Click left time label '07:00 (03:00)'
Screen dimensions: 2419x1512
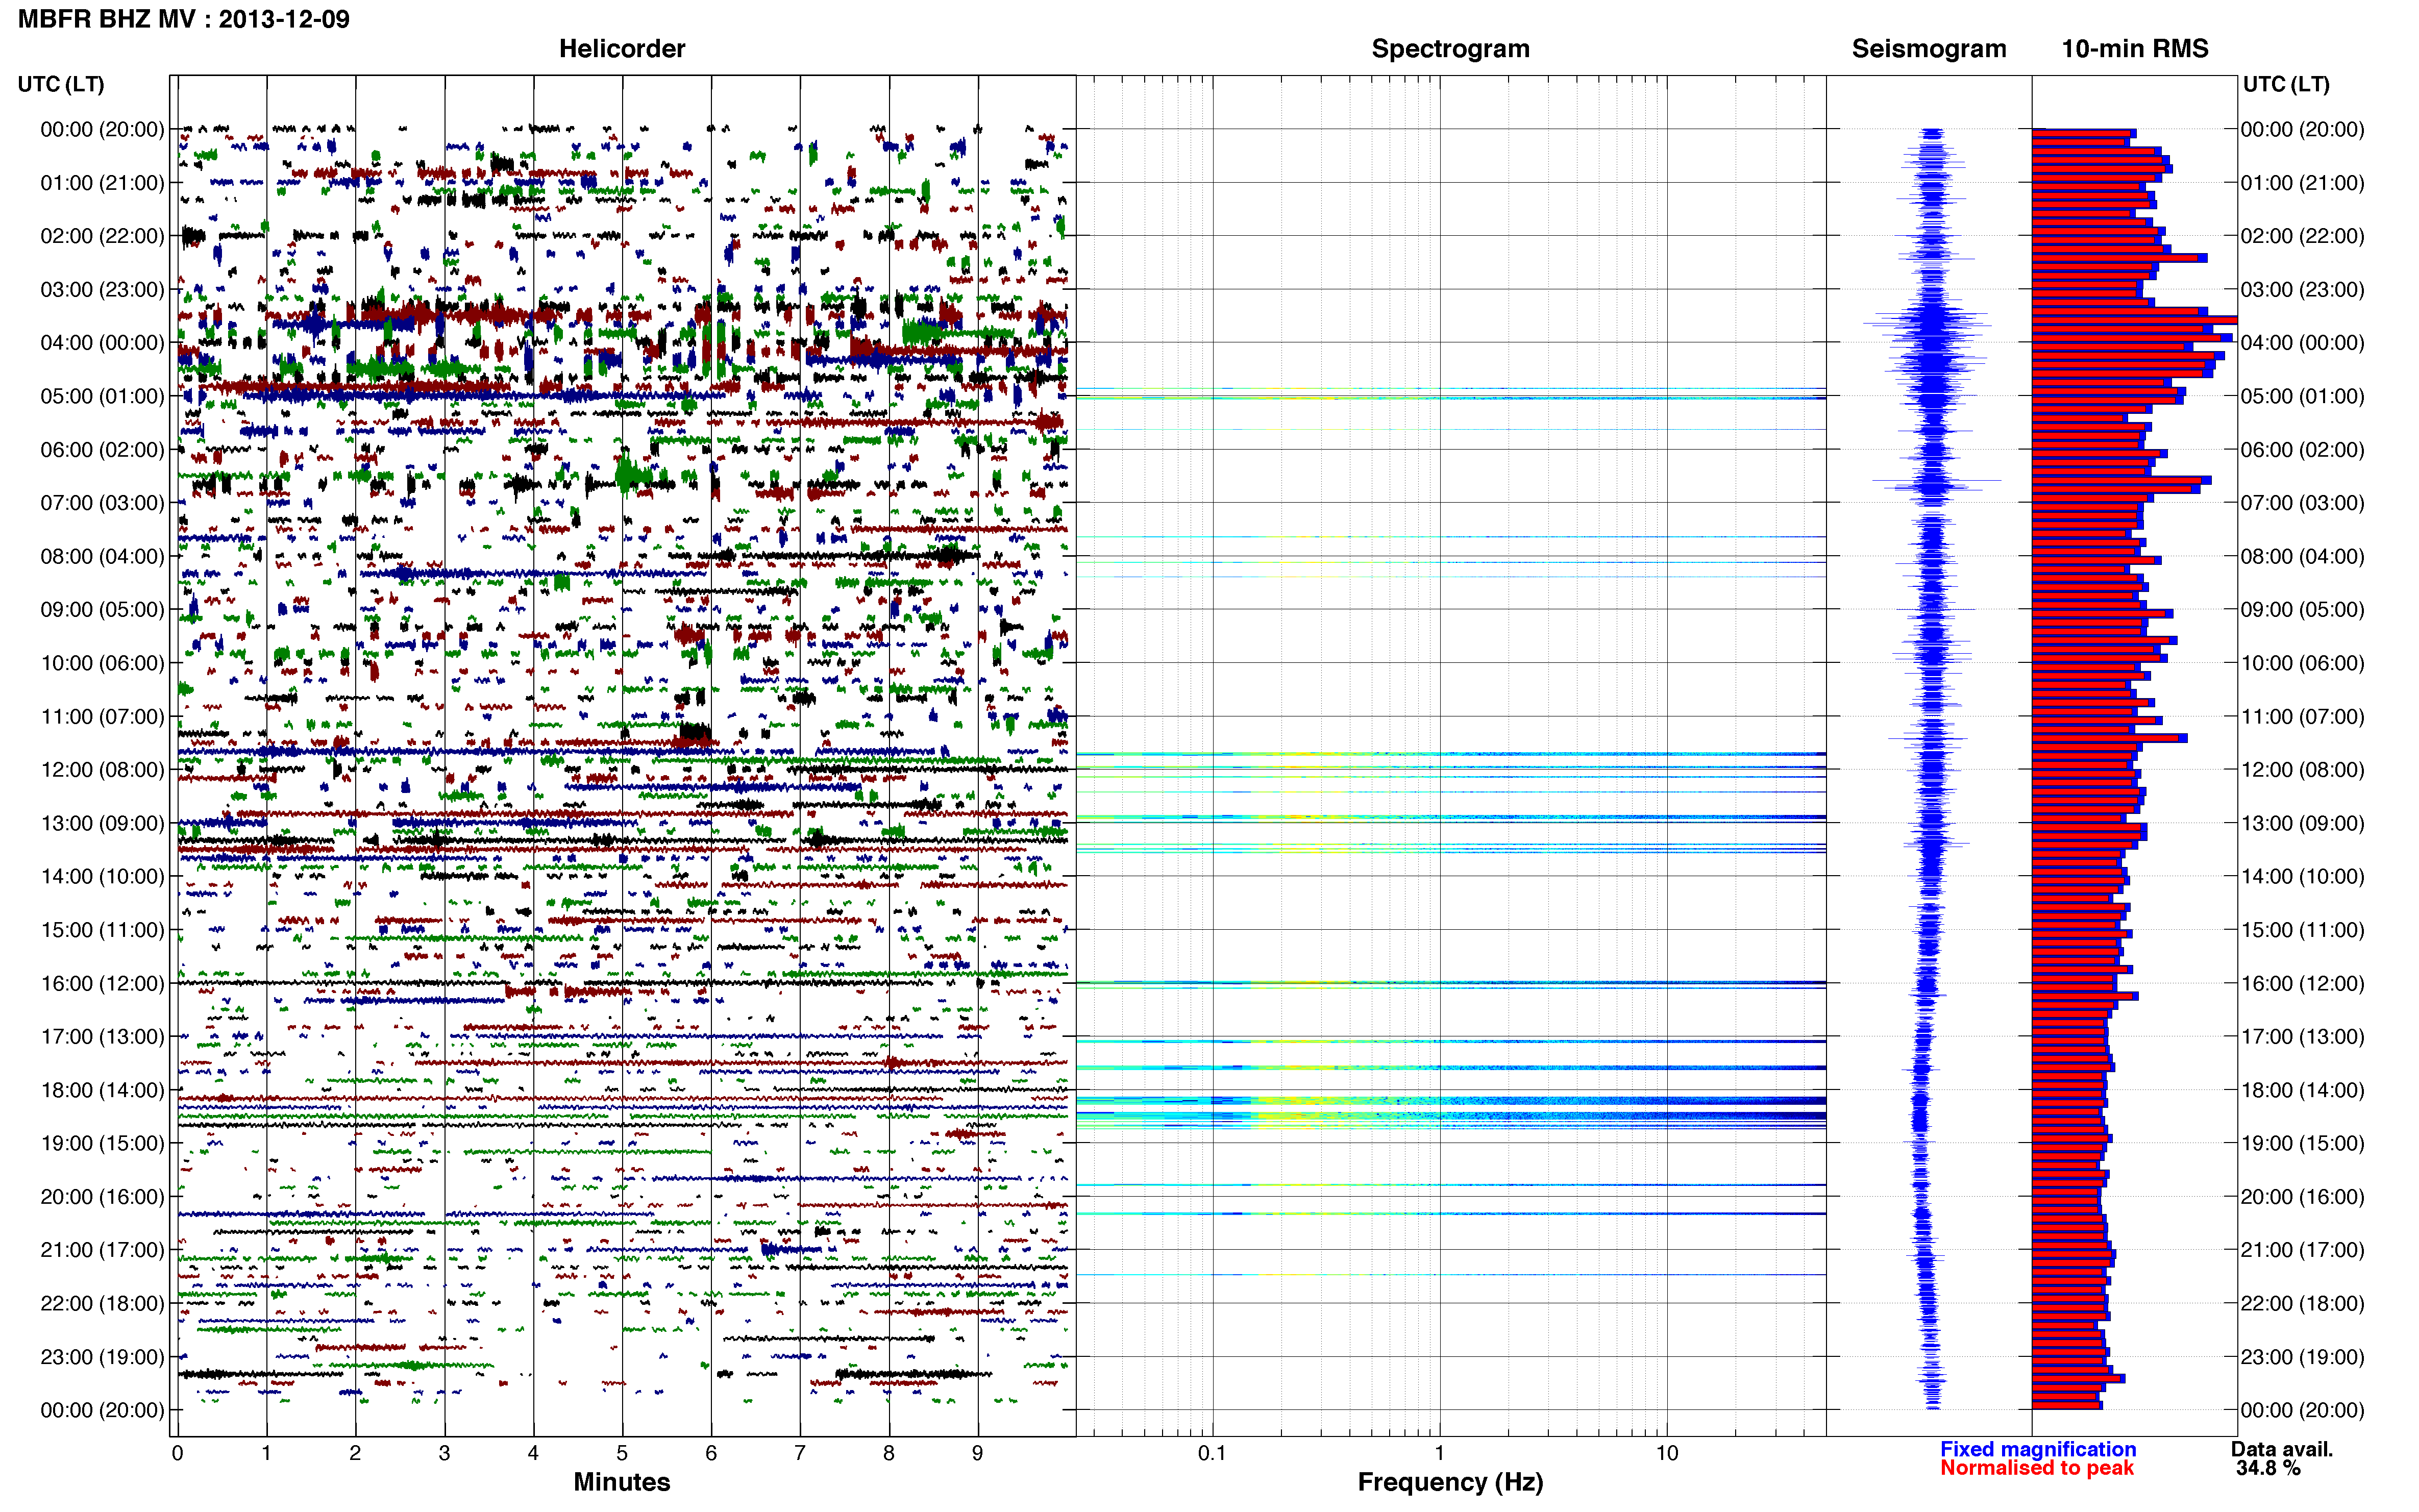tap(102, 503)
